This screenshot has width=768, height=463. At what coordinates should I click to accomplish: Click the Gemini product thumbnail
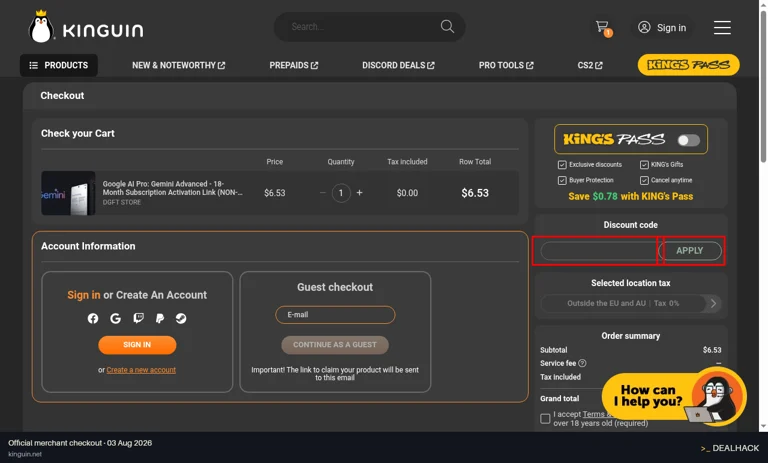[68, 193]
